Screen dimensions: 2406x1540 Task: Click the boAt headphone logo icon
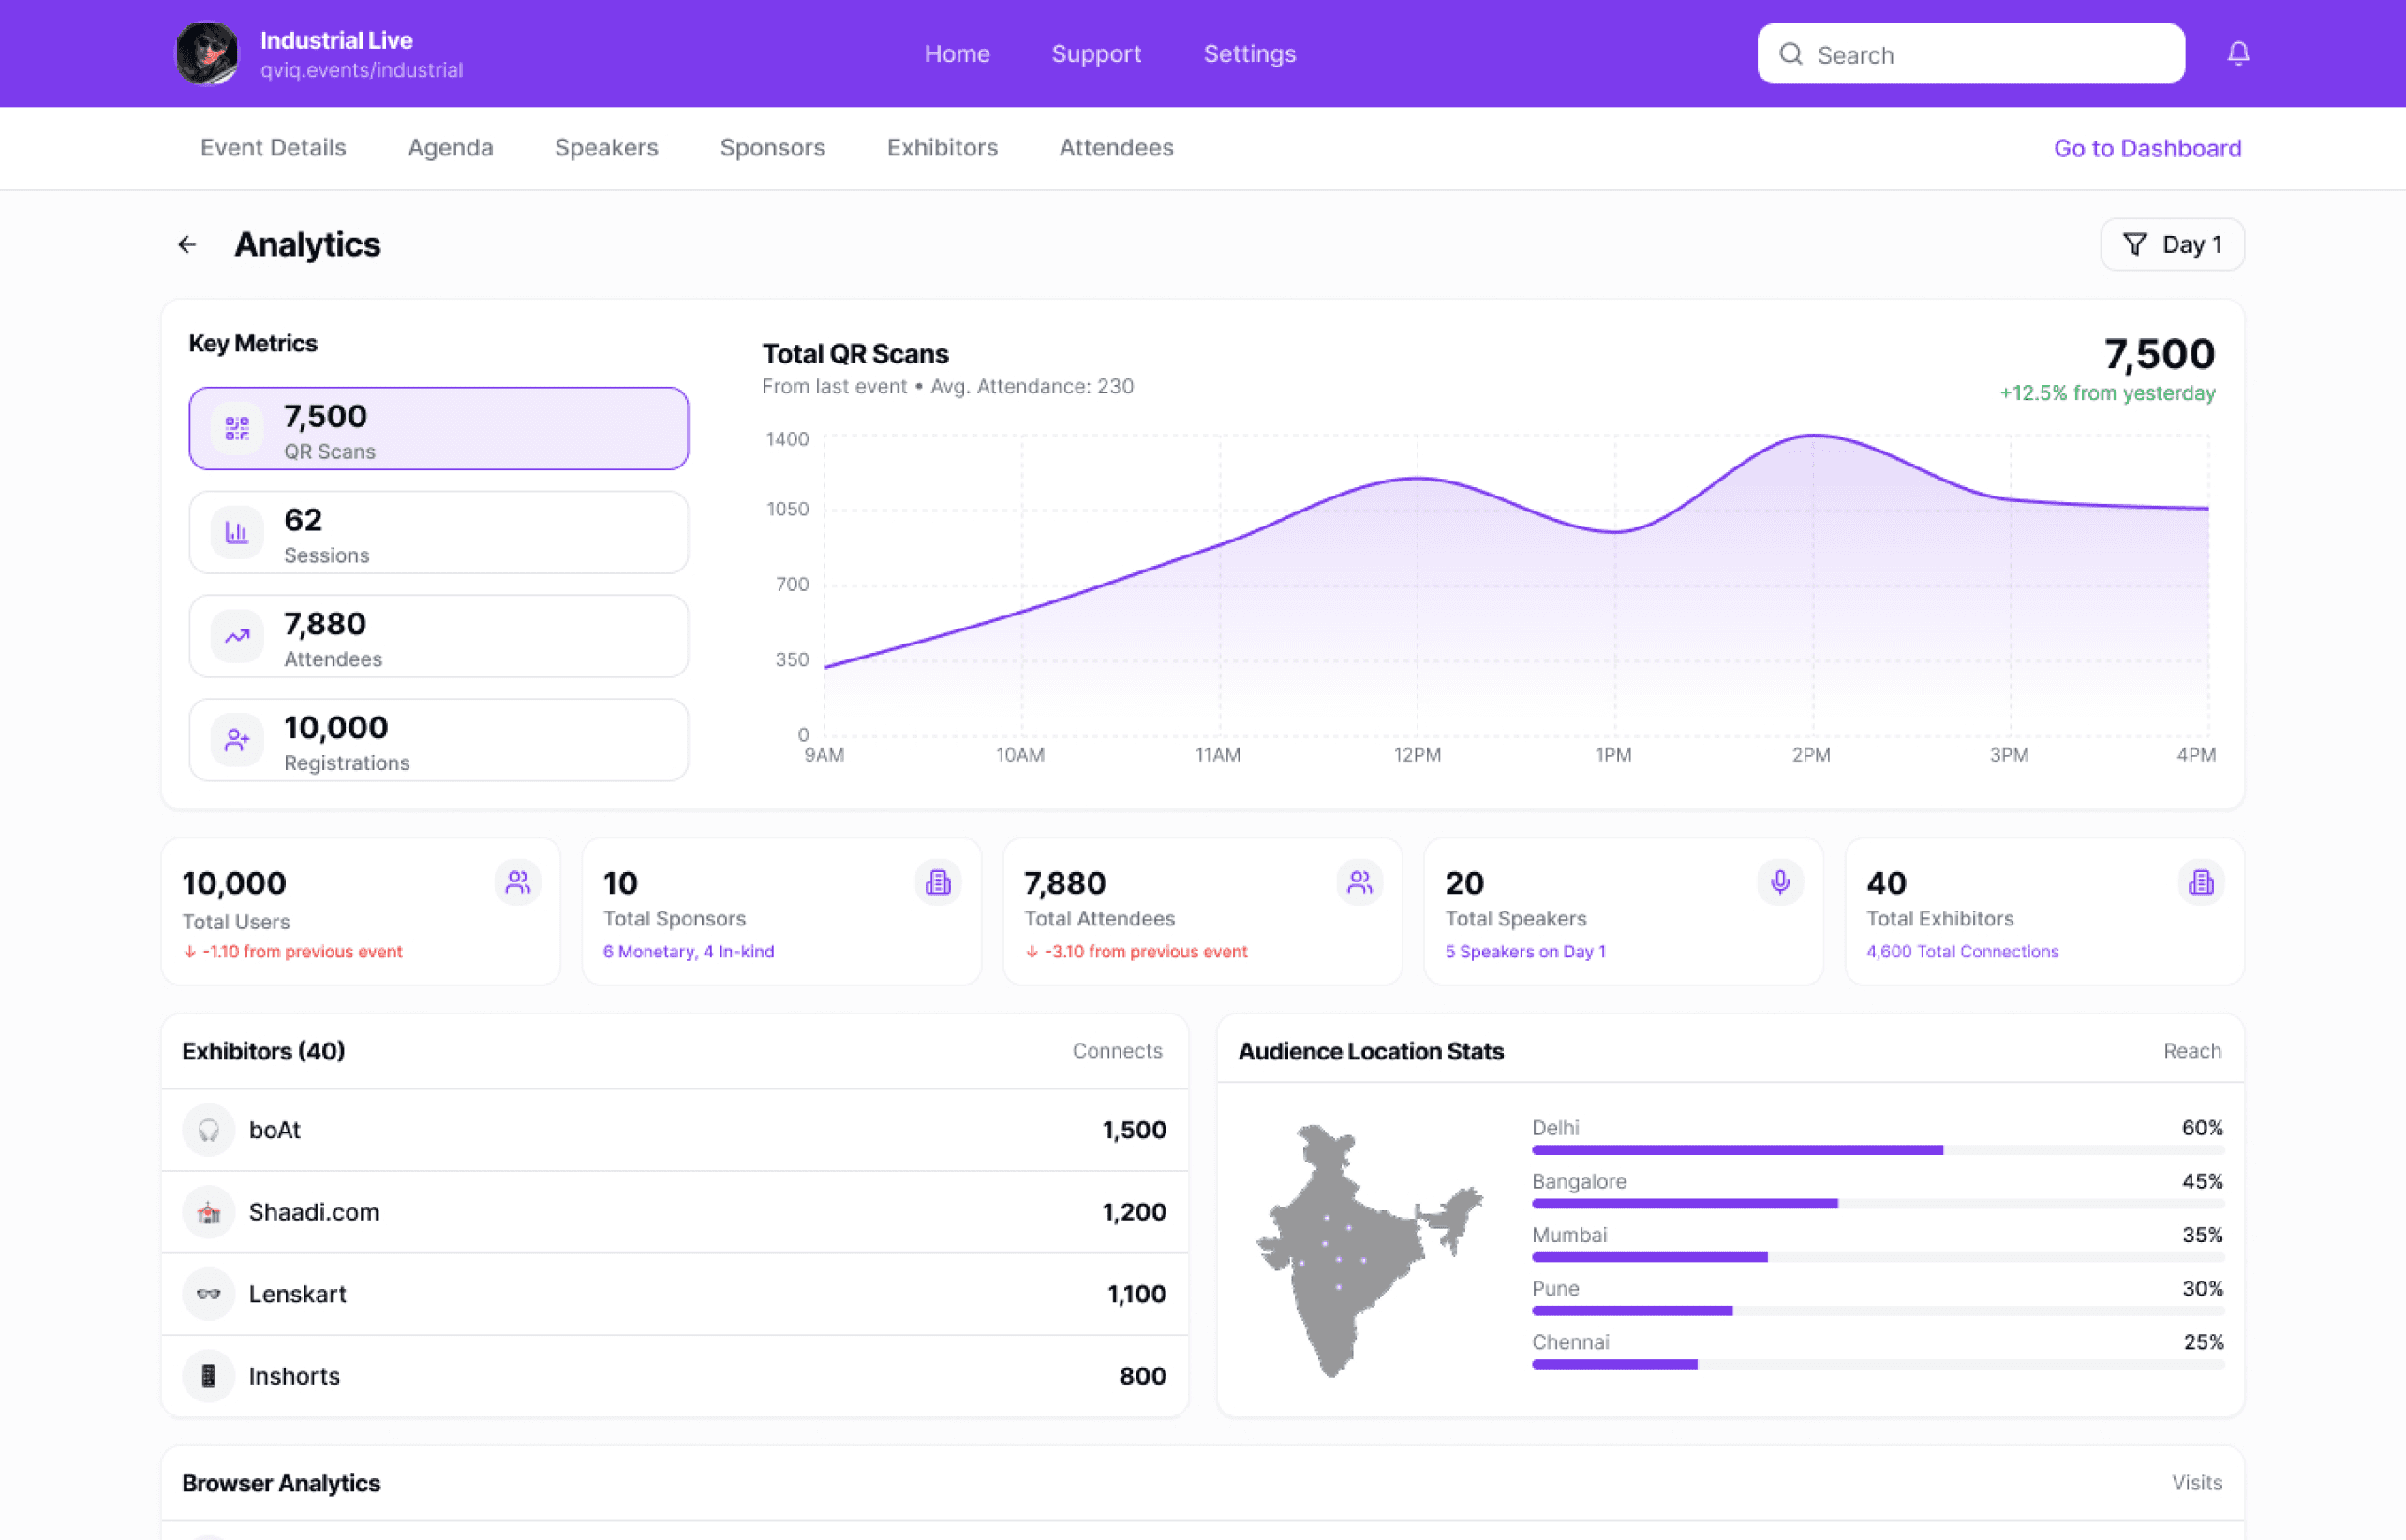(208, 1130)
